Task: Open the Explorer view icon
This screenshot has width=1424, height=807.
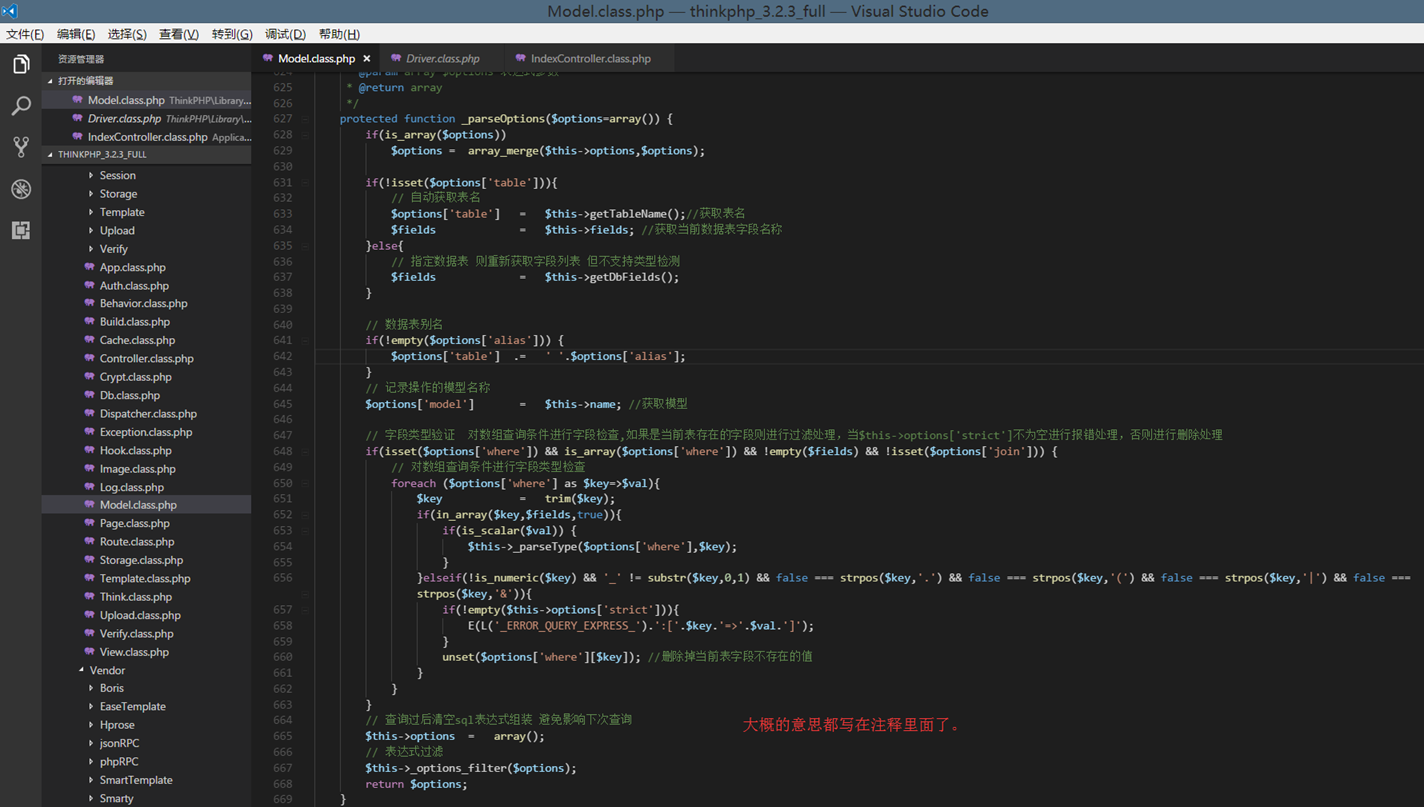Action: coord(20,65)
